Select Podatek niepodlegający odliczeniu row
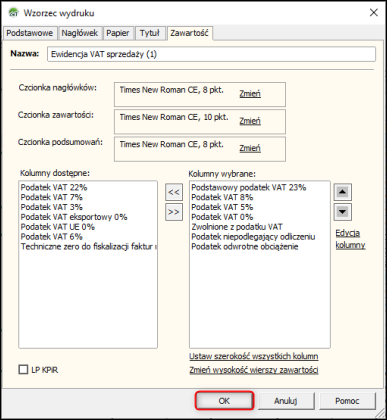Image resolution: width=387 pixels, height=420 pixels. 260,237
